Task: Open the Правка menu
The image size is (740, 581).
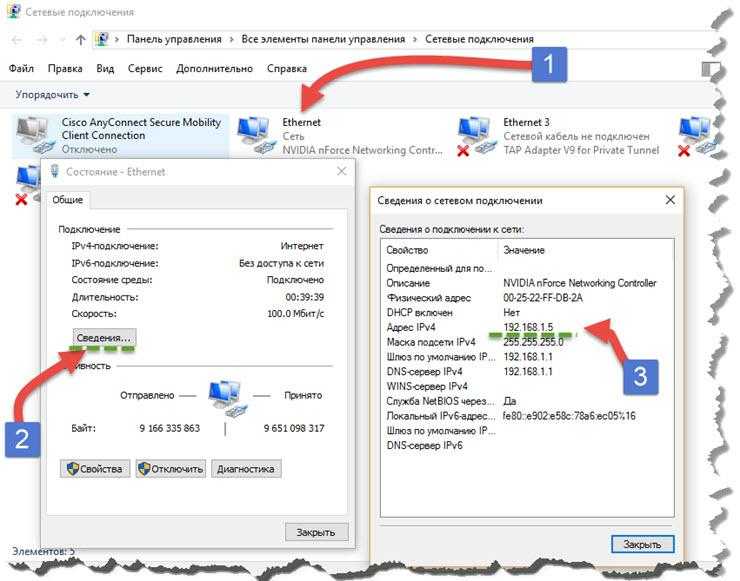Action: tap(65, 68)
